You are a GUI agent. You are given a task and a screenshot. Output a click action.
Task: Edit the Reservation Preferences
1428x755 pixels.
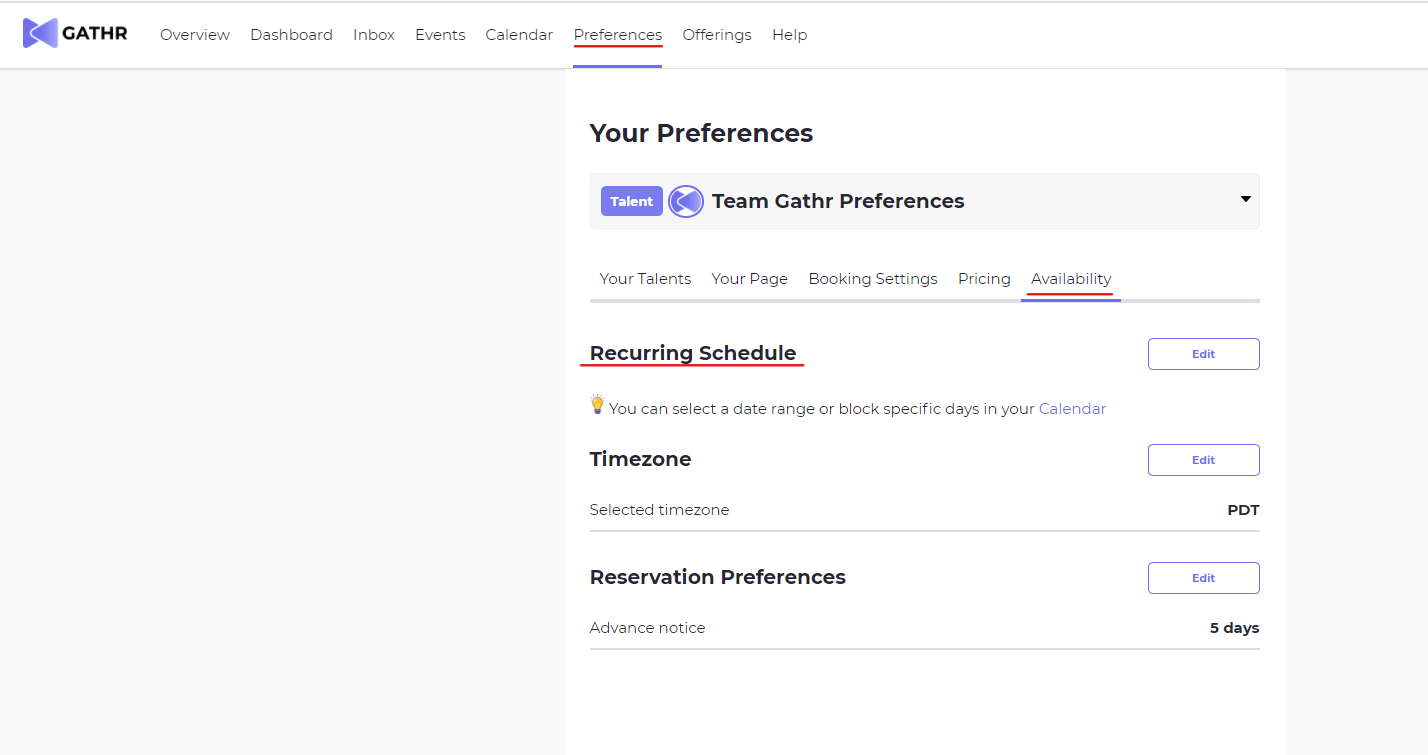pyautogui.click(x=1203, y=578)
